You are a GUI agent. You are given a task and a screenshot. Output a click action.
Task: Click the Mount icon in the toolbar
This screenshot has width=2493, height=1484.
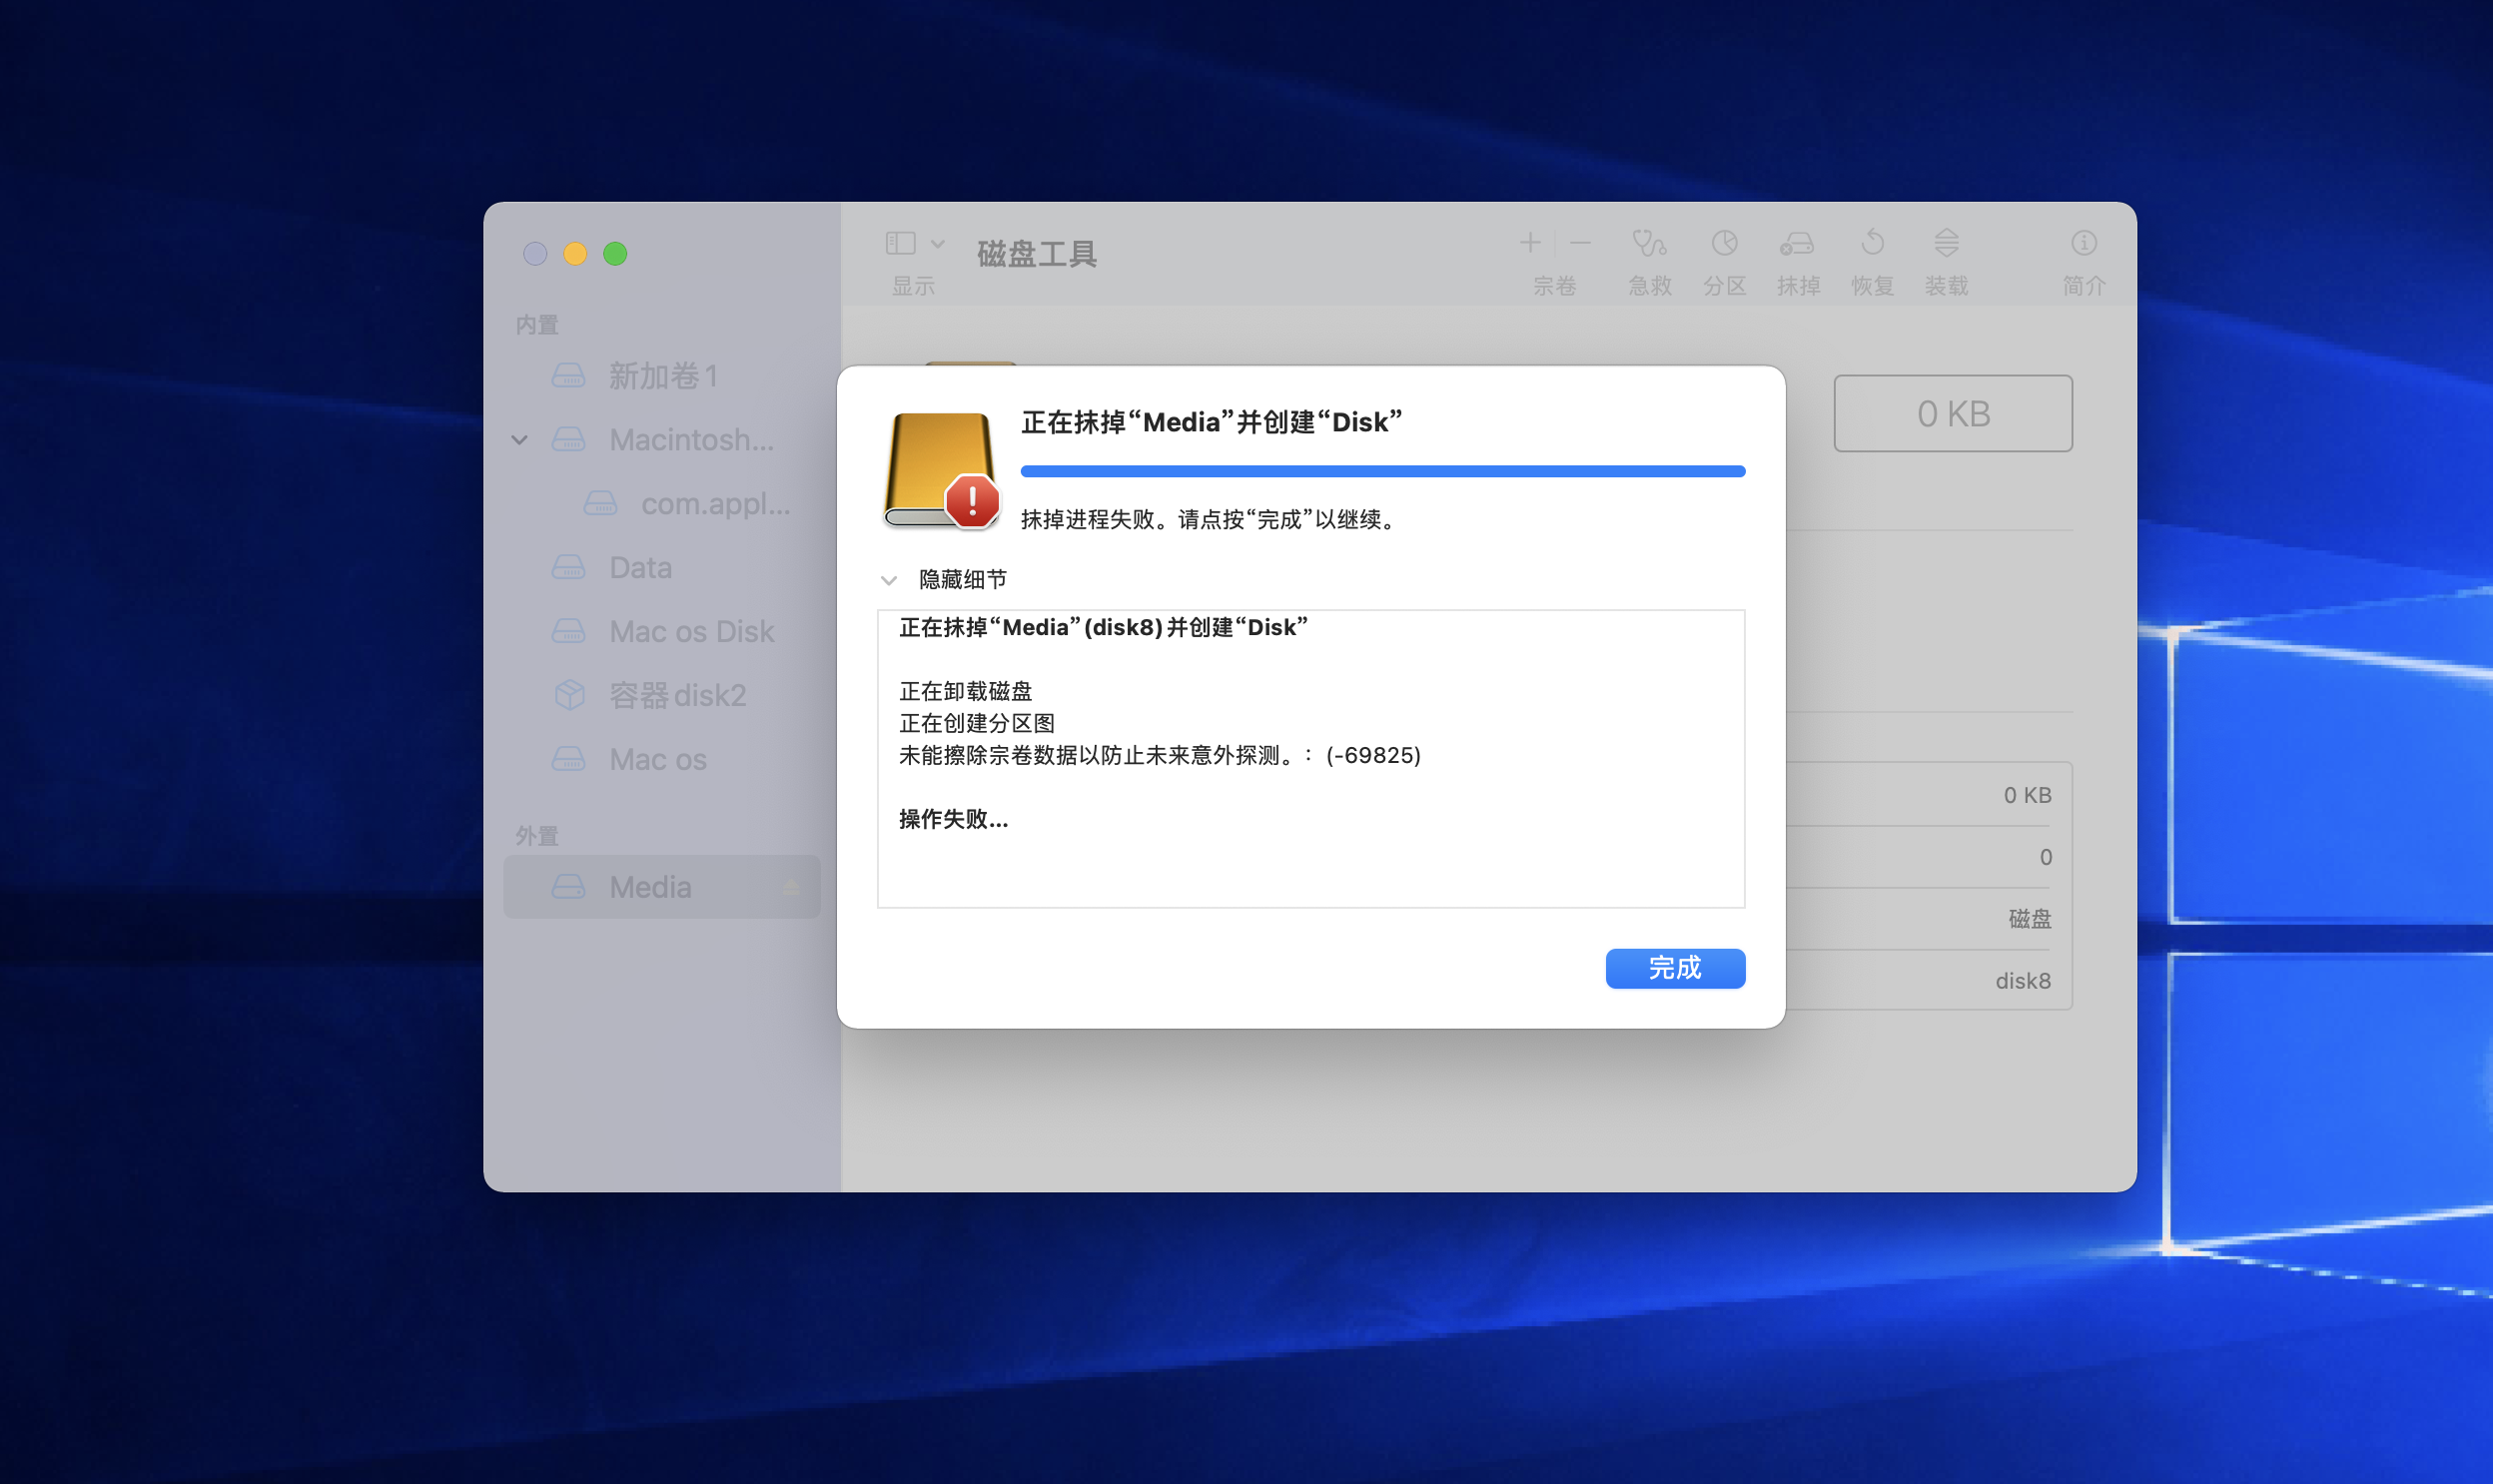pos(1946,243)
